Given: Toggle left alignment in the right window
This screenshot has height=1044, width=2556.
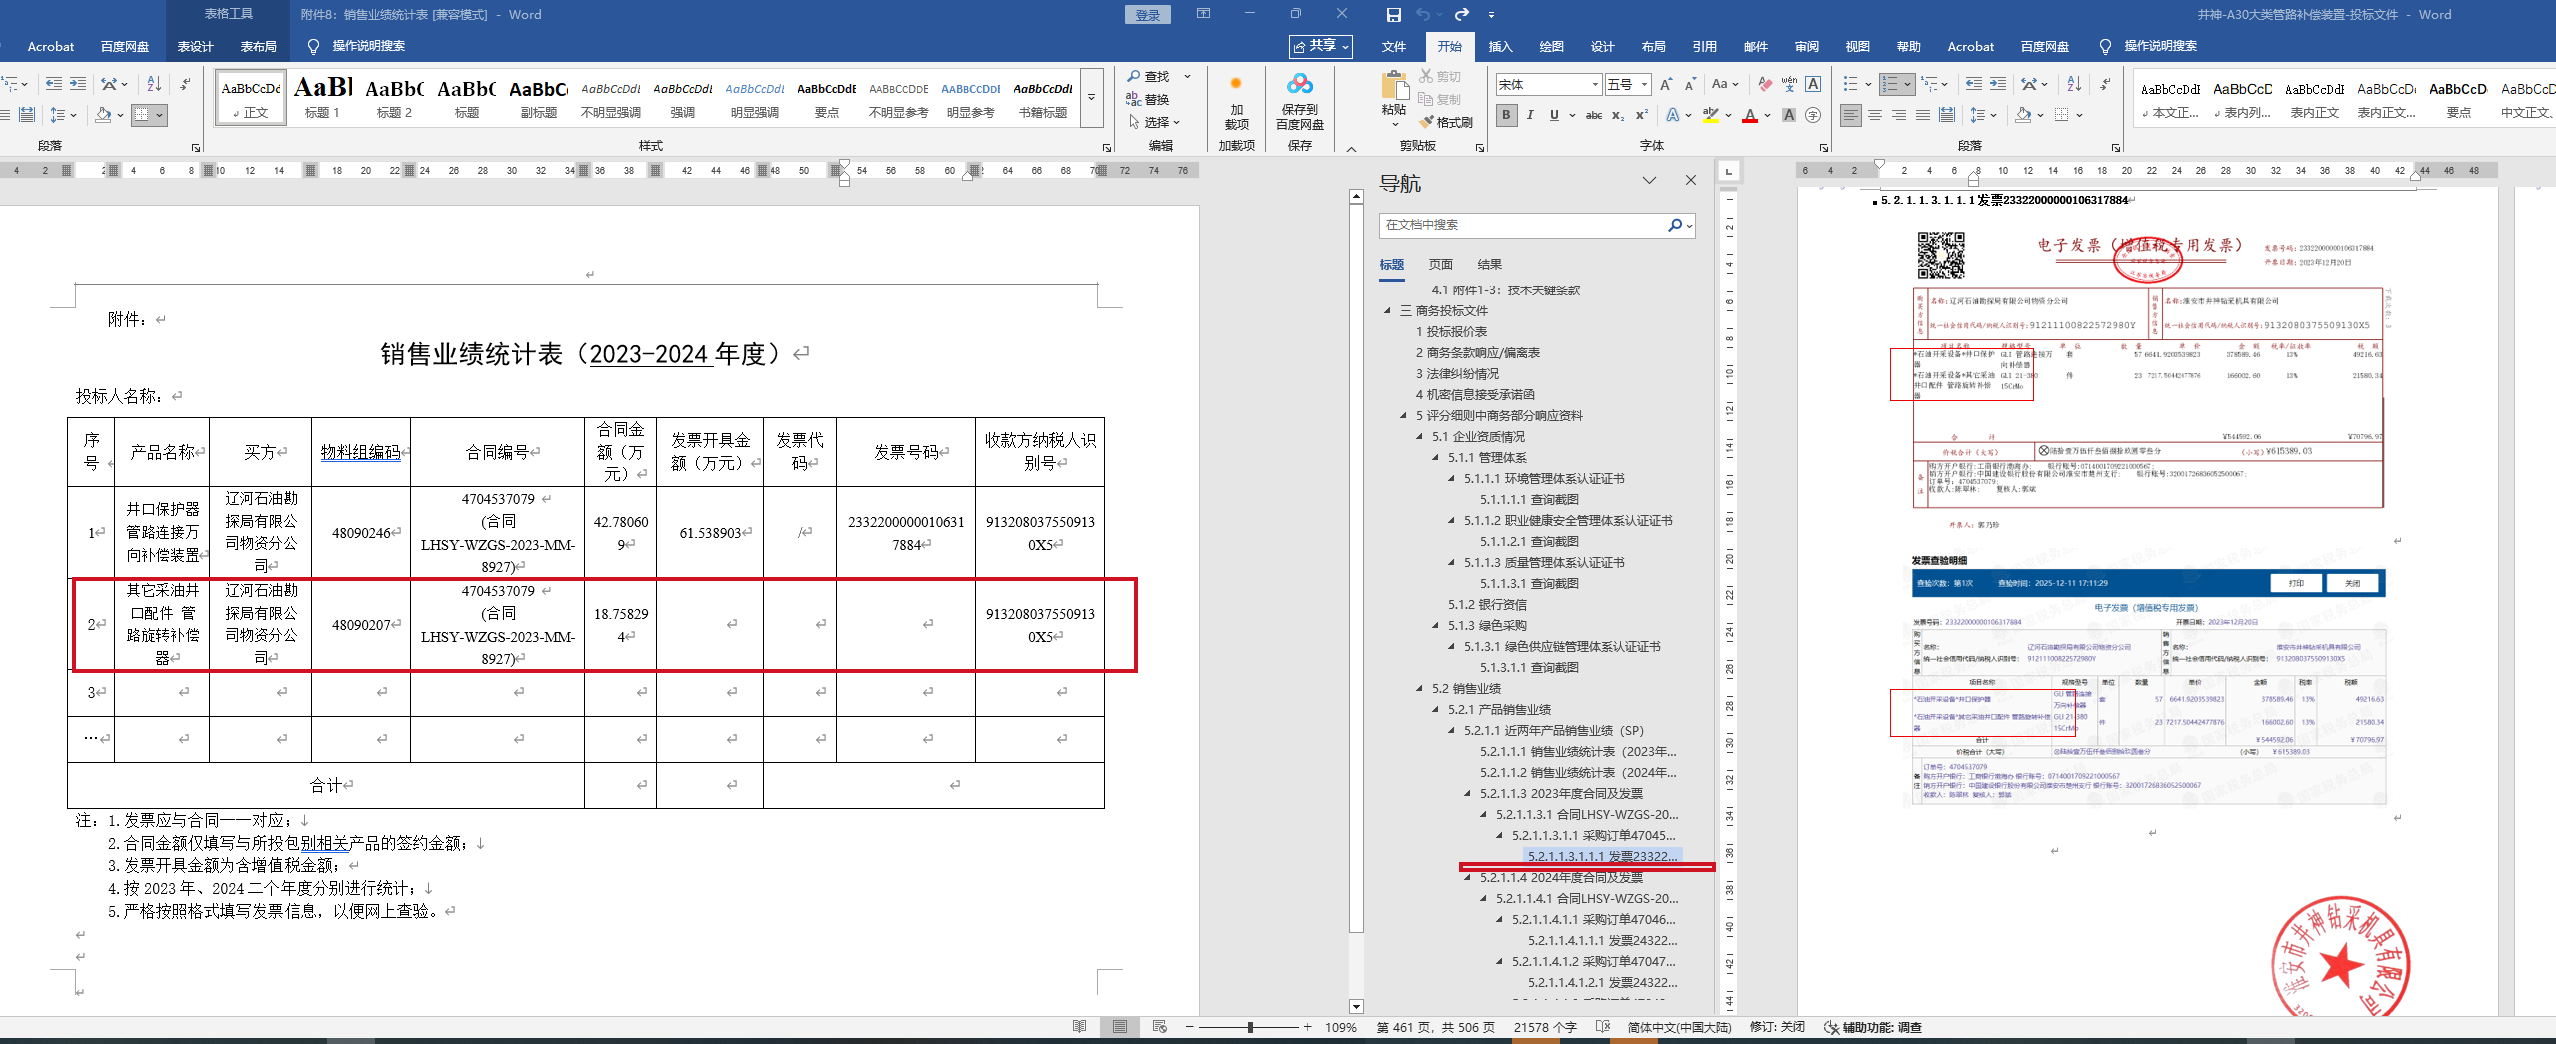Looking at the screenshot, I should (x=1851, y=115).
